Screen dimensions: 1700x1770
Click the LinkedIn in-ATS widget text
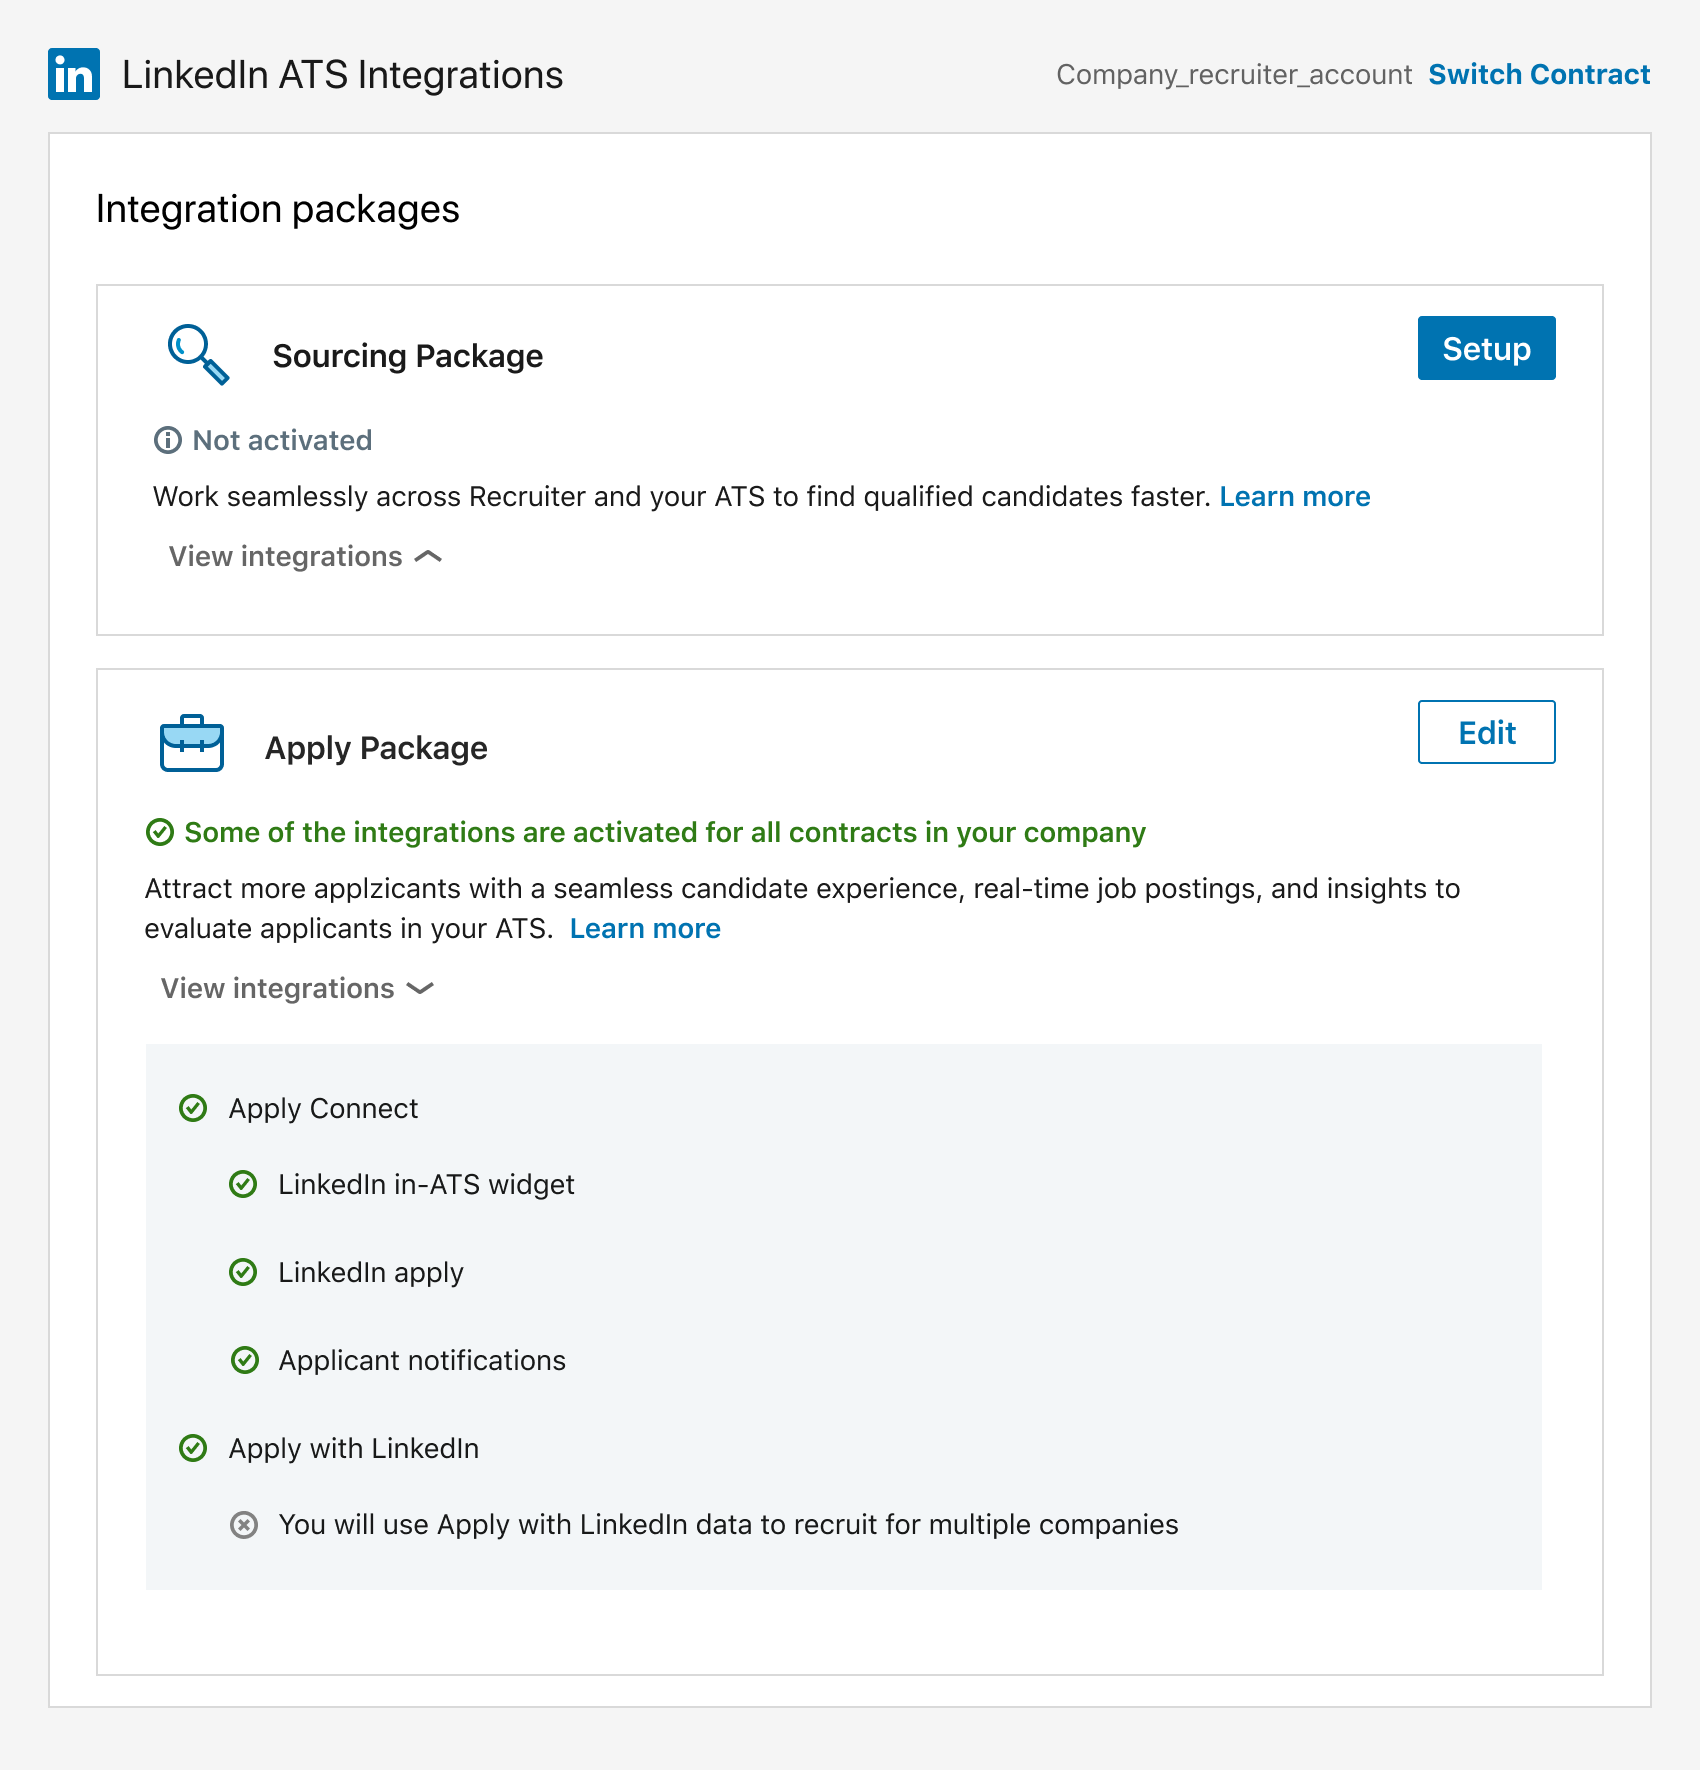[x=426, y=1184]
